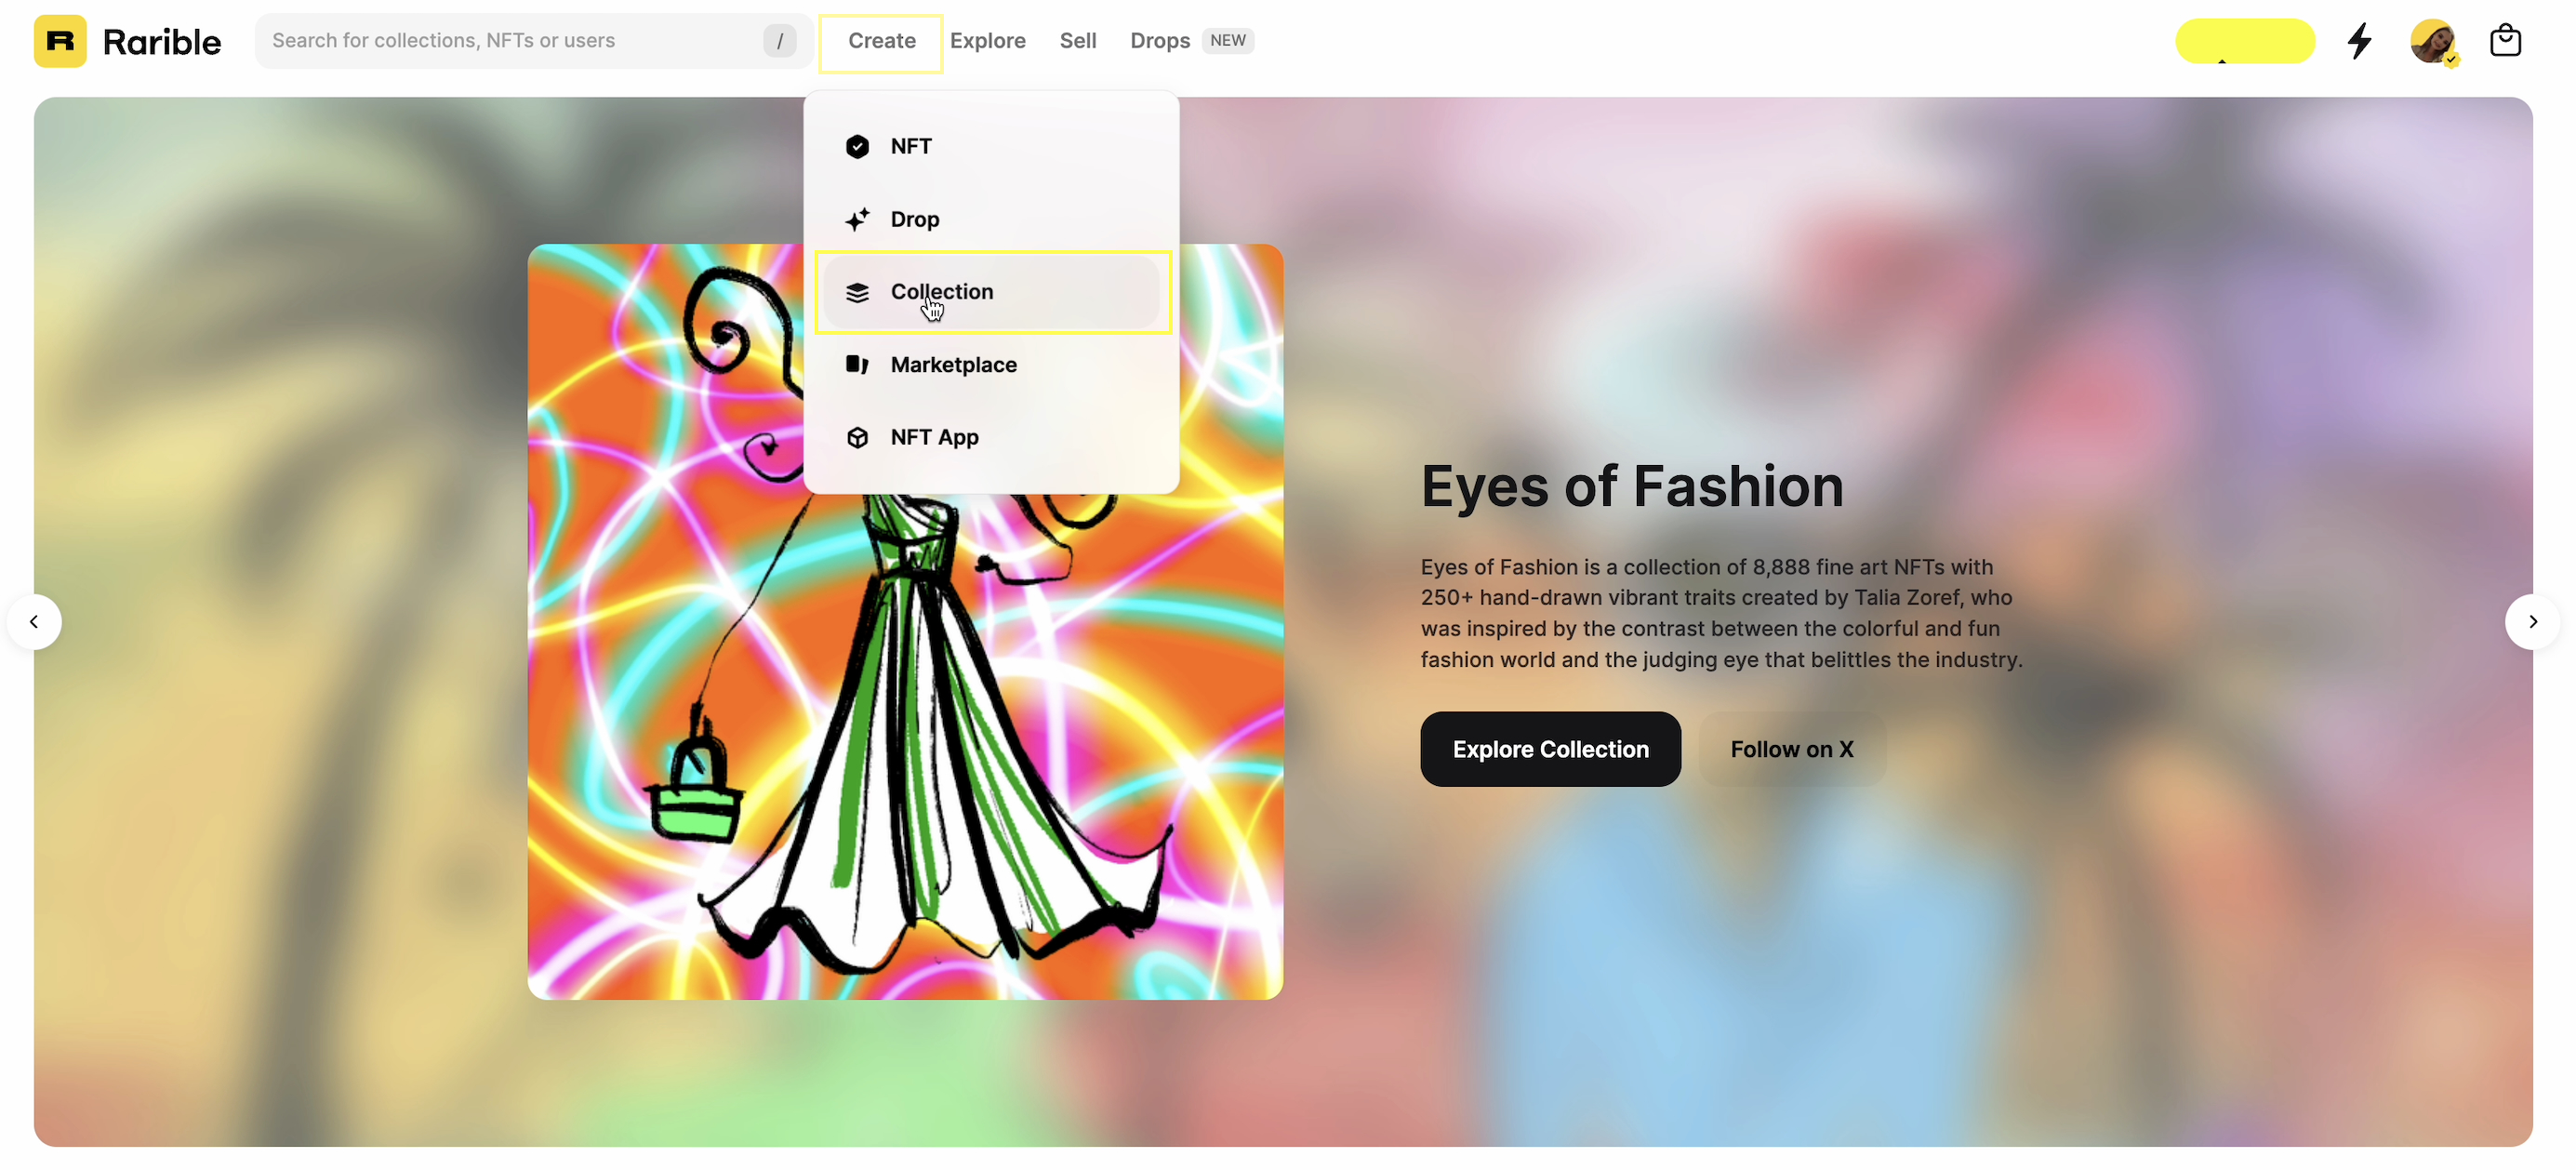
Task: Click the cube icon beside NFT App
Action: 857,437
